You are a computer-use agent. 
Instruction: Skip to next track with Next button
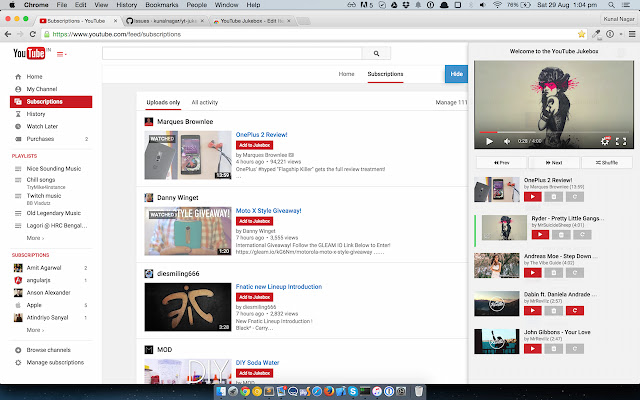pyautogui.click(x=554, y=162)
